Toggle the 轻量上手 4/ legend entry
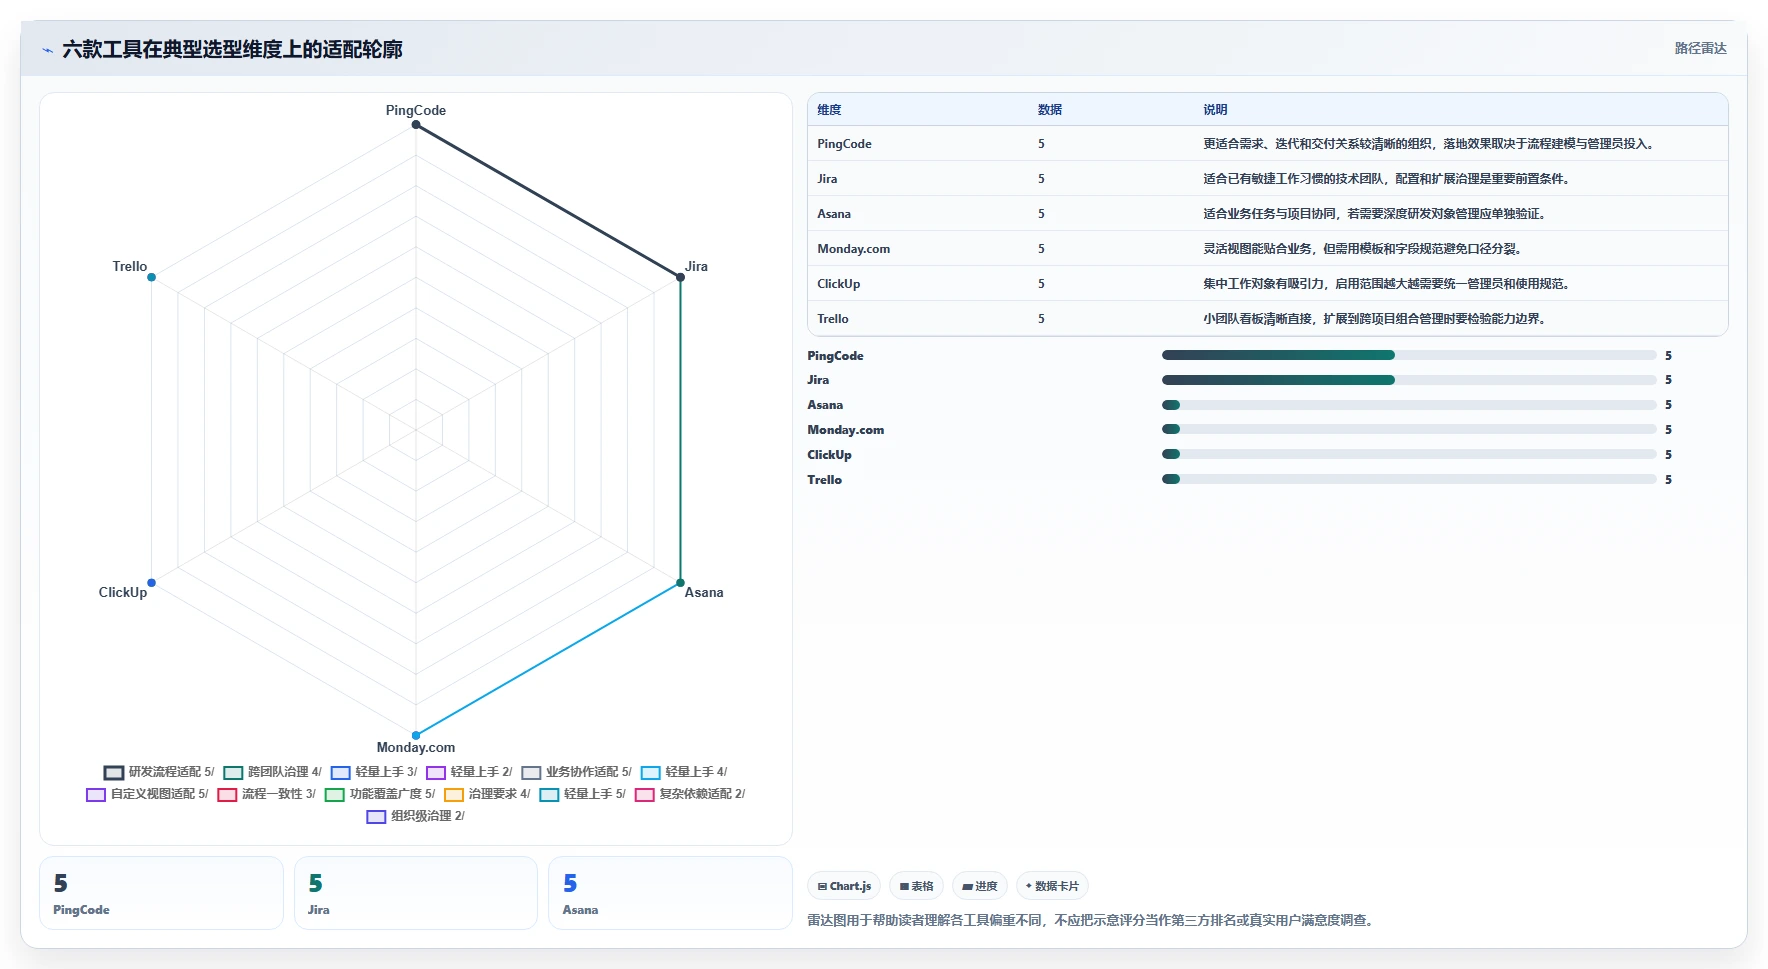This screenshot has width=1768, height=969. pos(684,772)
